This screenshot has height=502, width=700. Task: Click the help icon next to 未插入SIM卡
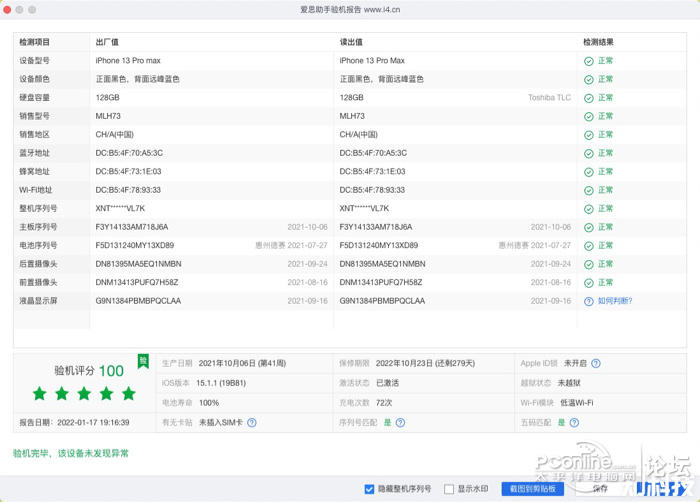click(252, 423)
